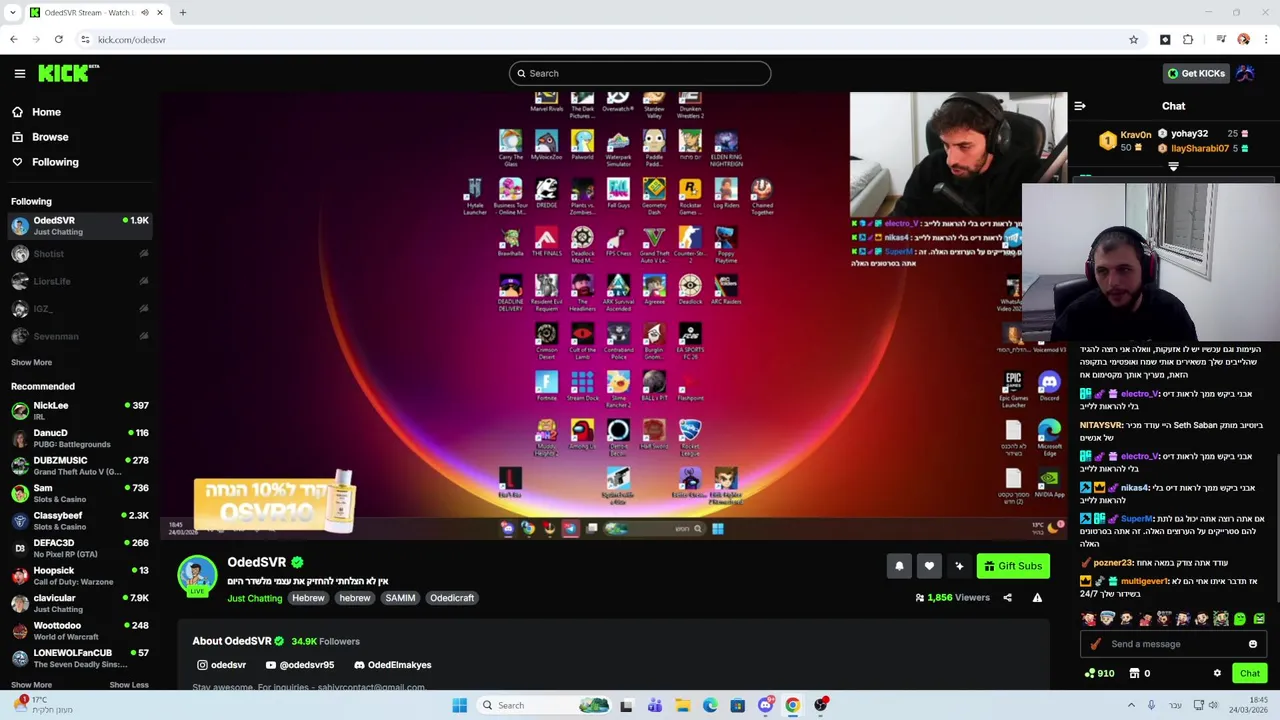Mute tab via the speaker icon
The width and height of the screenshot is (1280, 720).
(x=145, y=13)
